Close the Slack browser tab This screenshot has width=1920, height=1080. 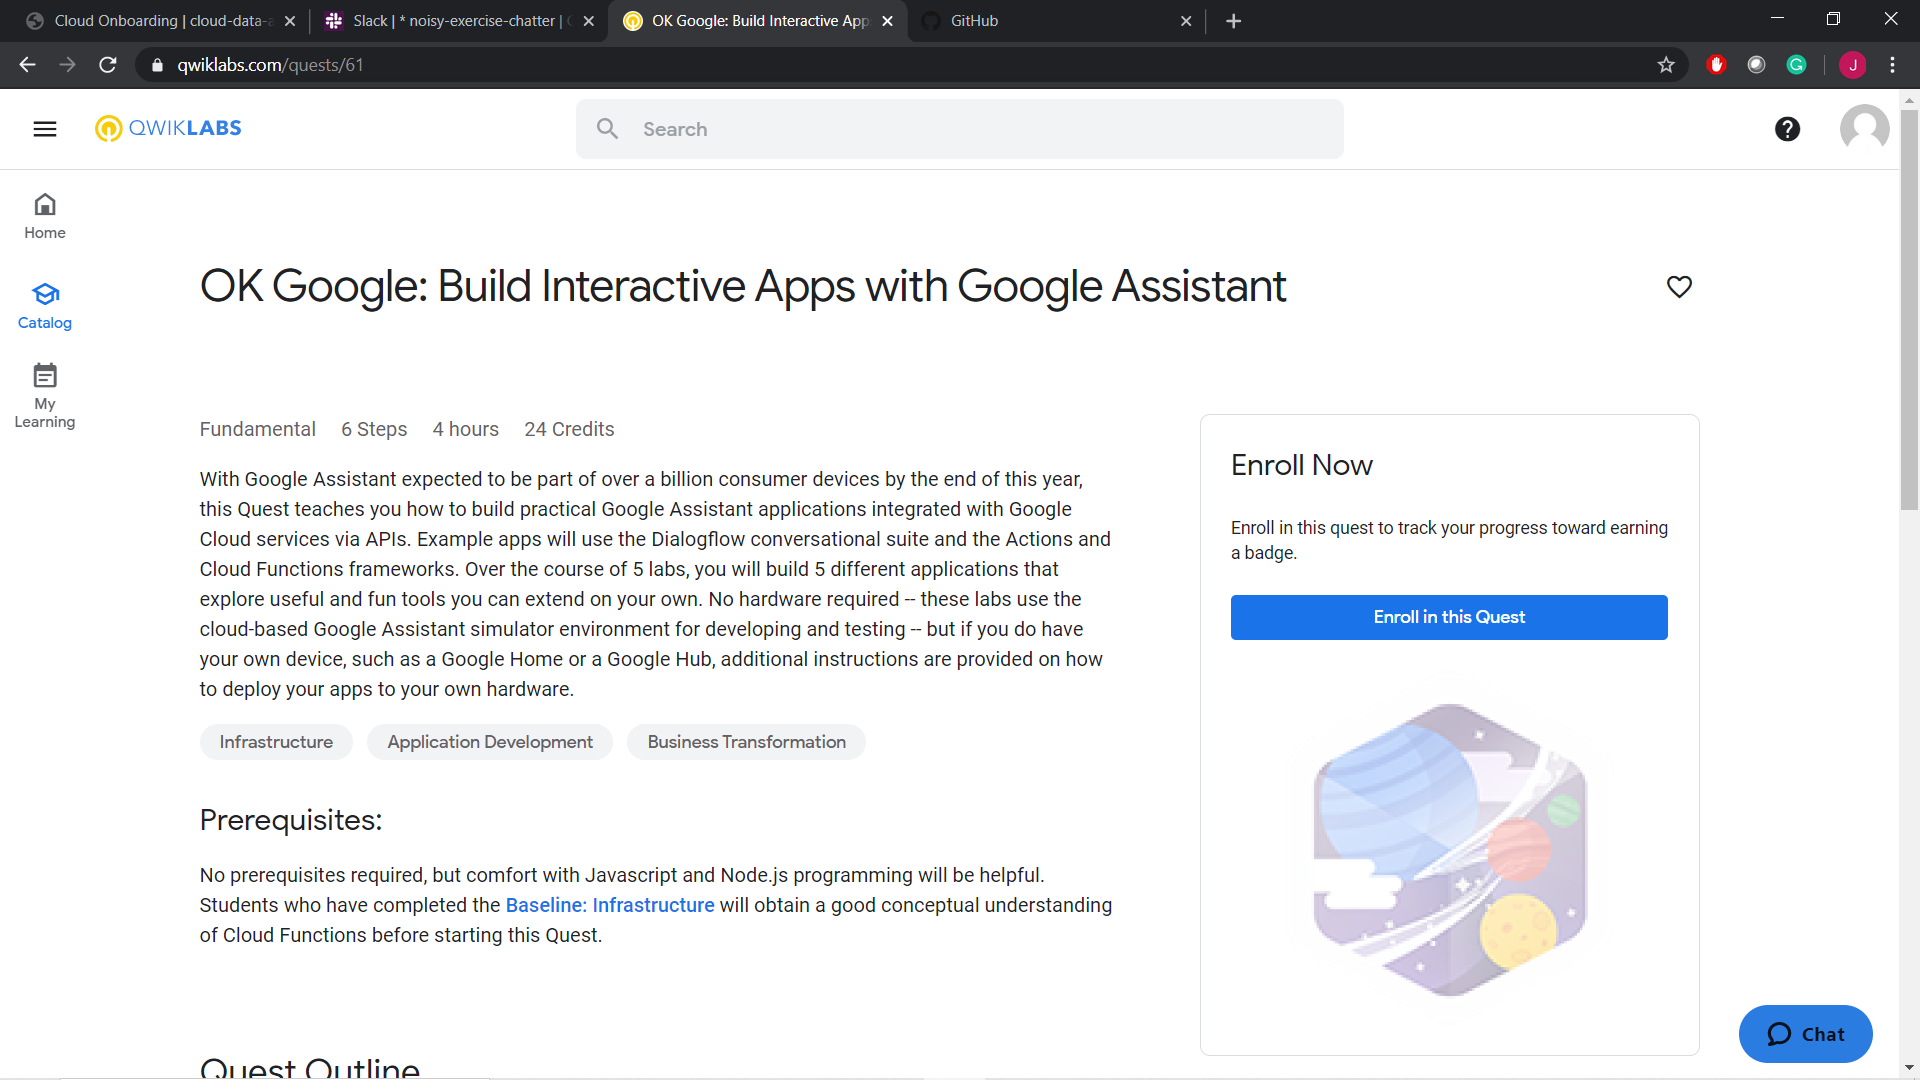pyautogui.click(x=588, y=21)
